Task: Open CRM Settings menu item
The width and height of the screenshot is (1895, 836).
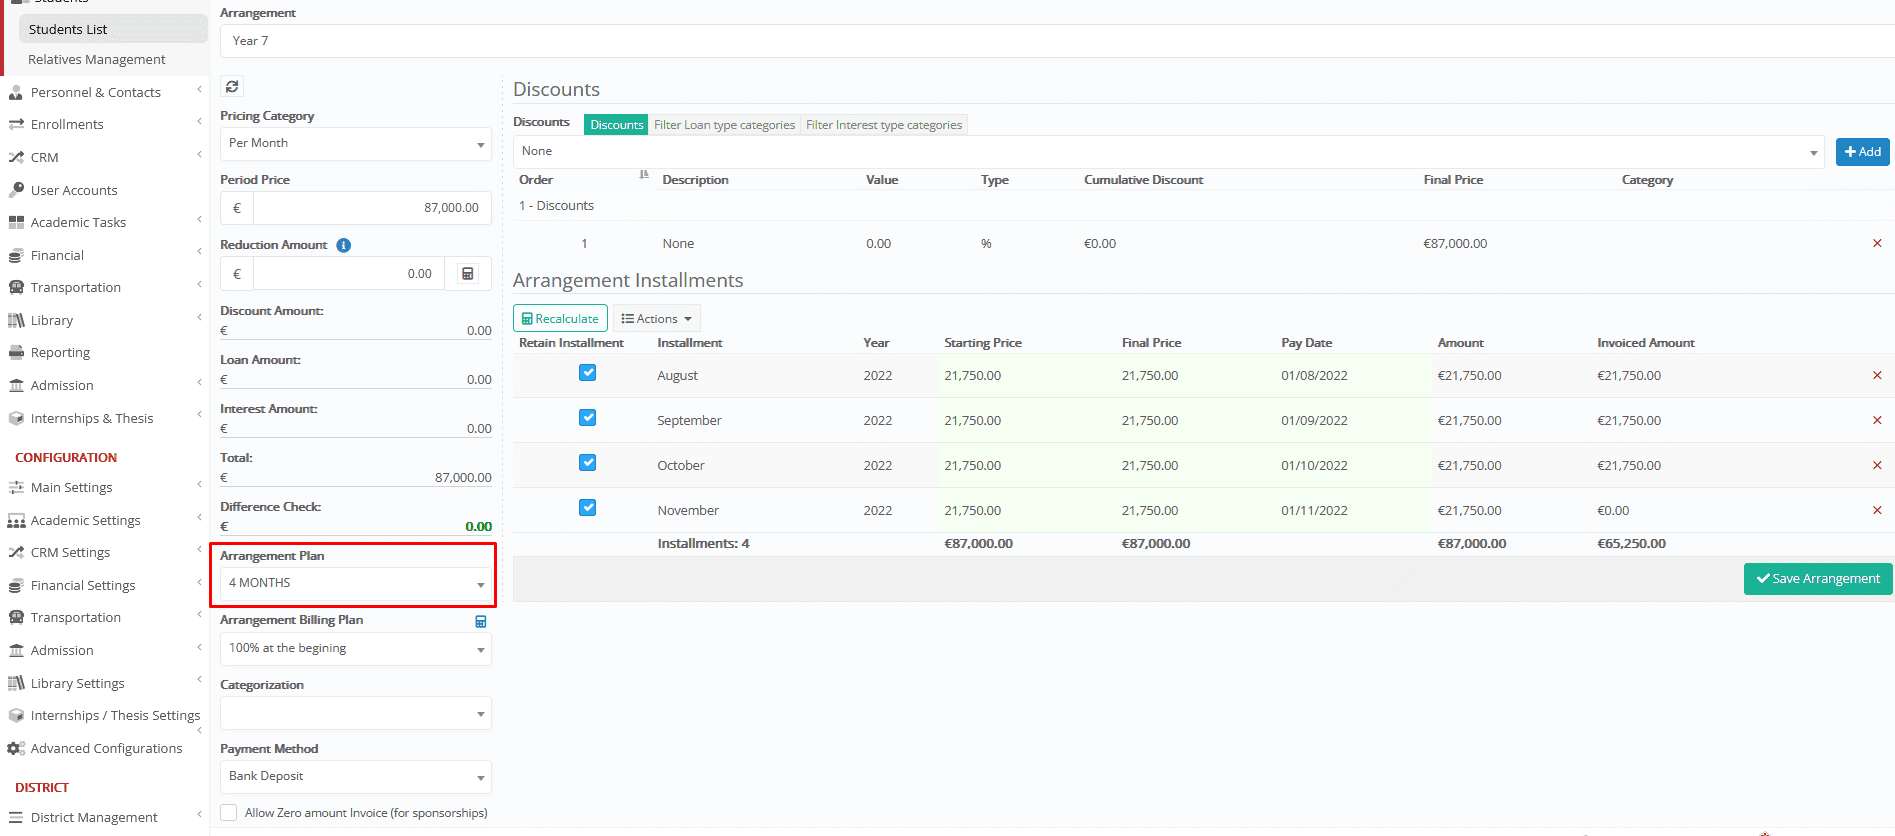Action: [70, 553]
